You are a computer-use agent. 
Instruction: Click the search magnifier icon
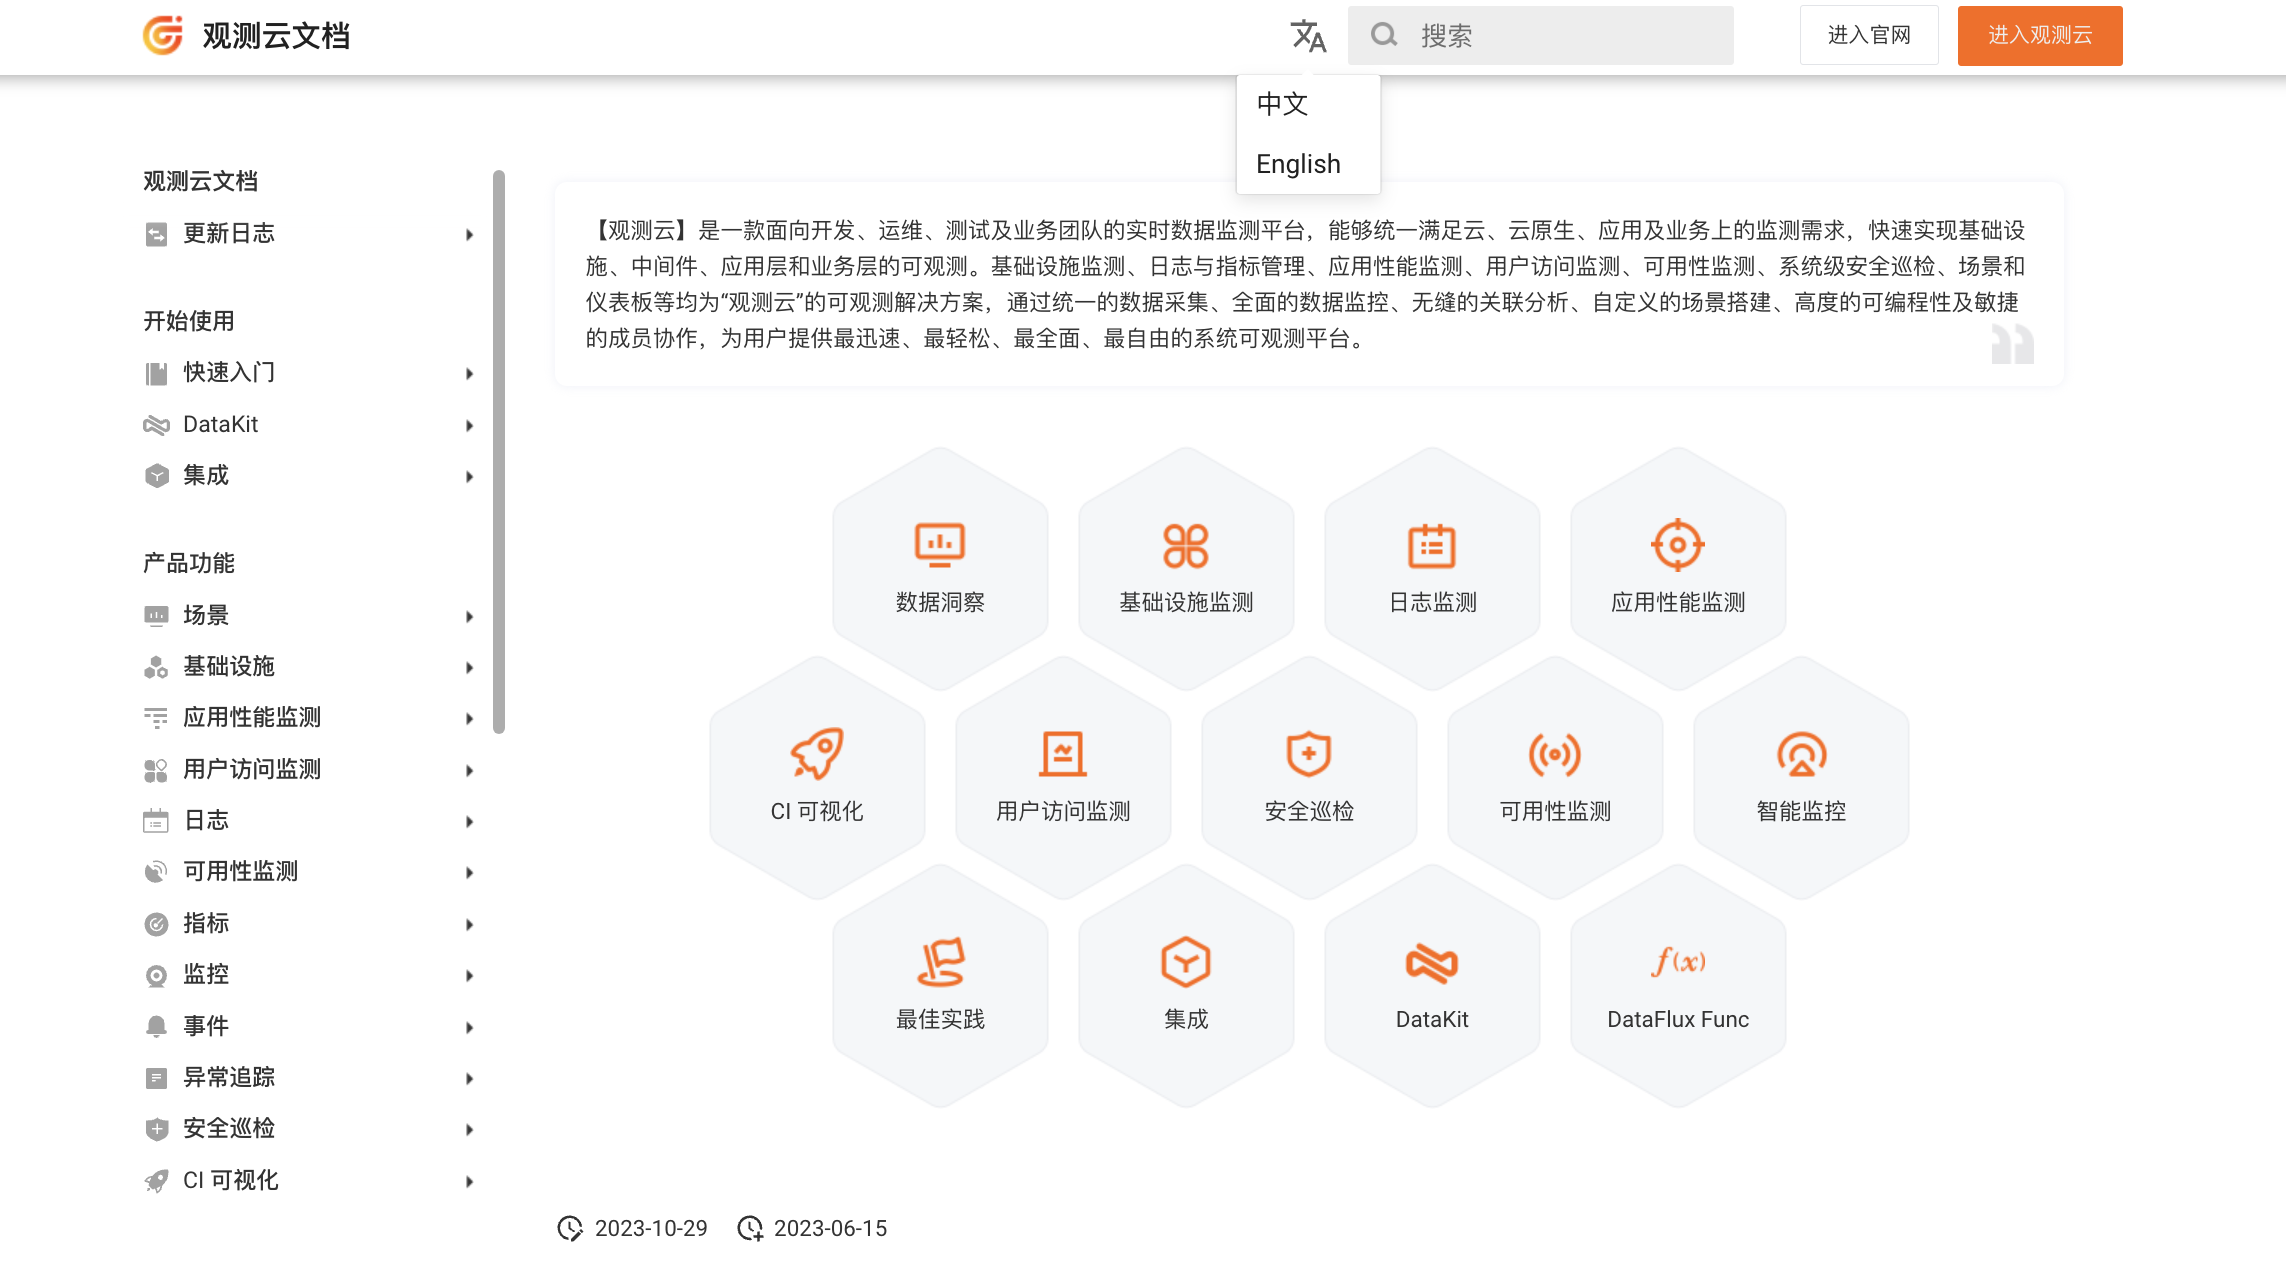point(1384,35)
